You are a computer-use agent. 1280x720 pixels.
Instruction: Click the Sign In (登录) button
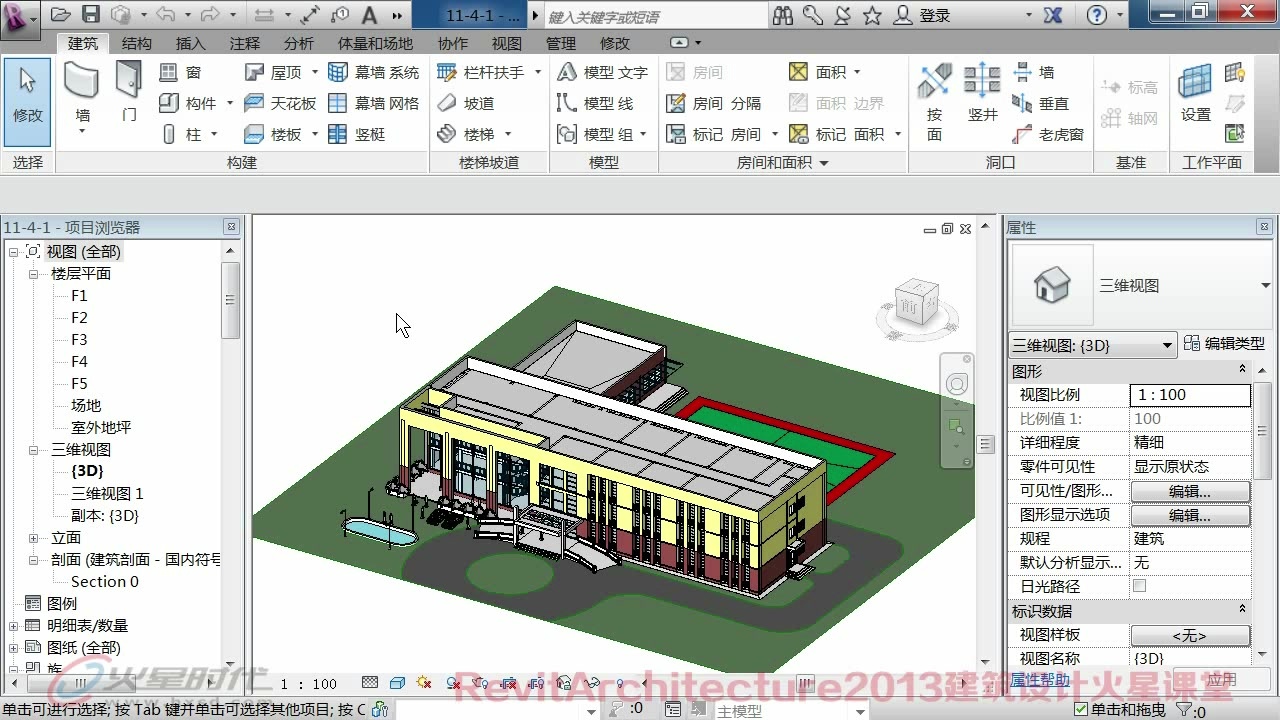[x=923, y=15]
